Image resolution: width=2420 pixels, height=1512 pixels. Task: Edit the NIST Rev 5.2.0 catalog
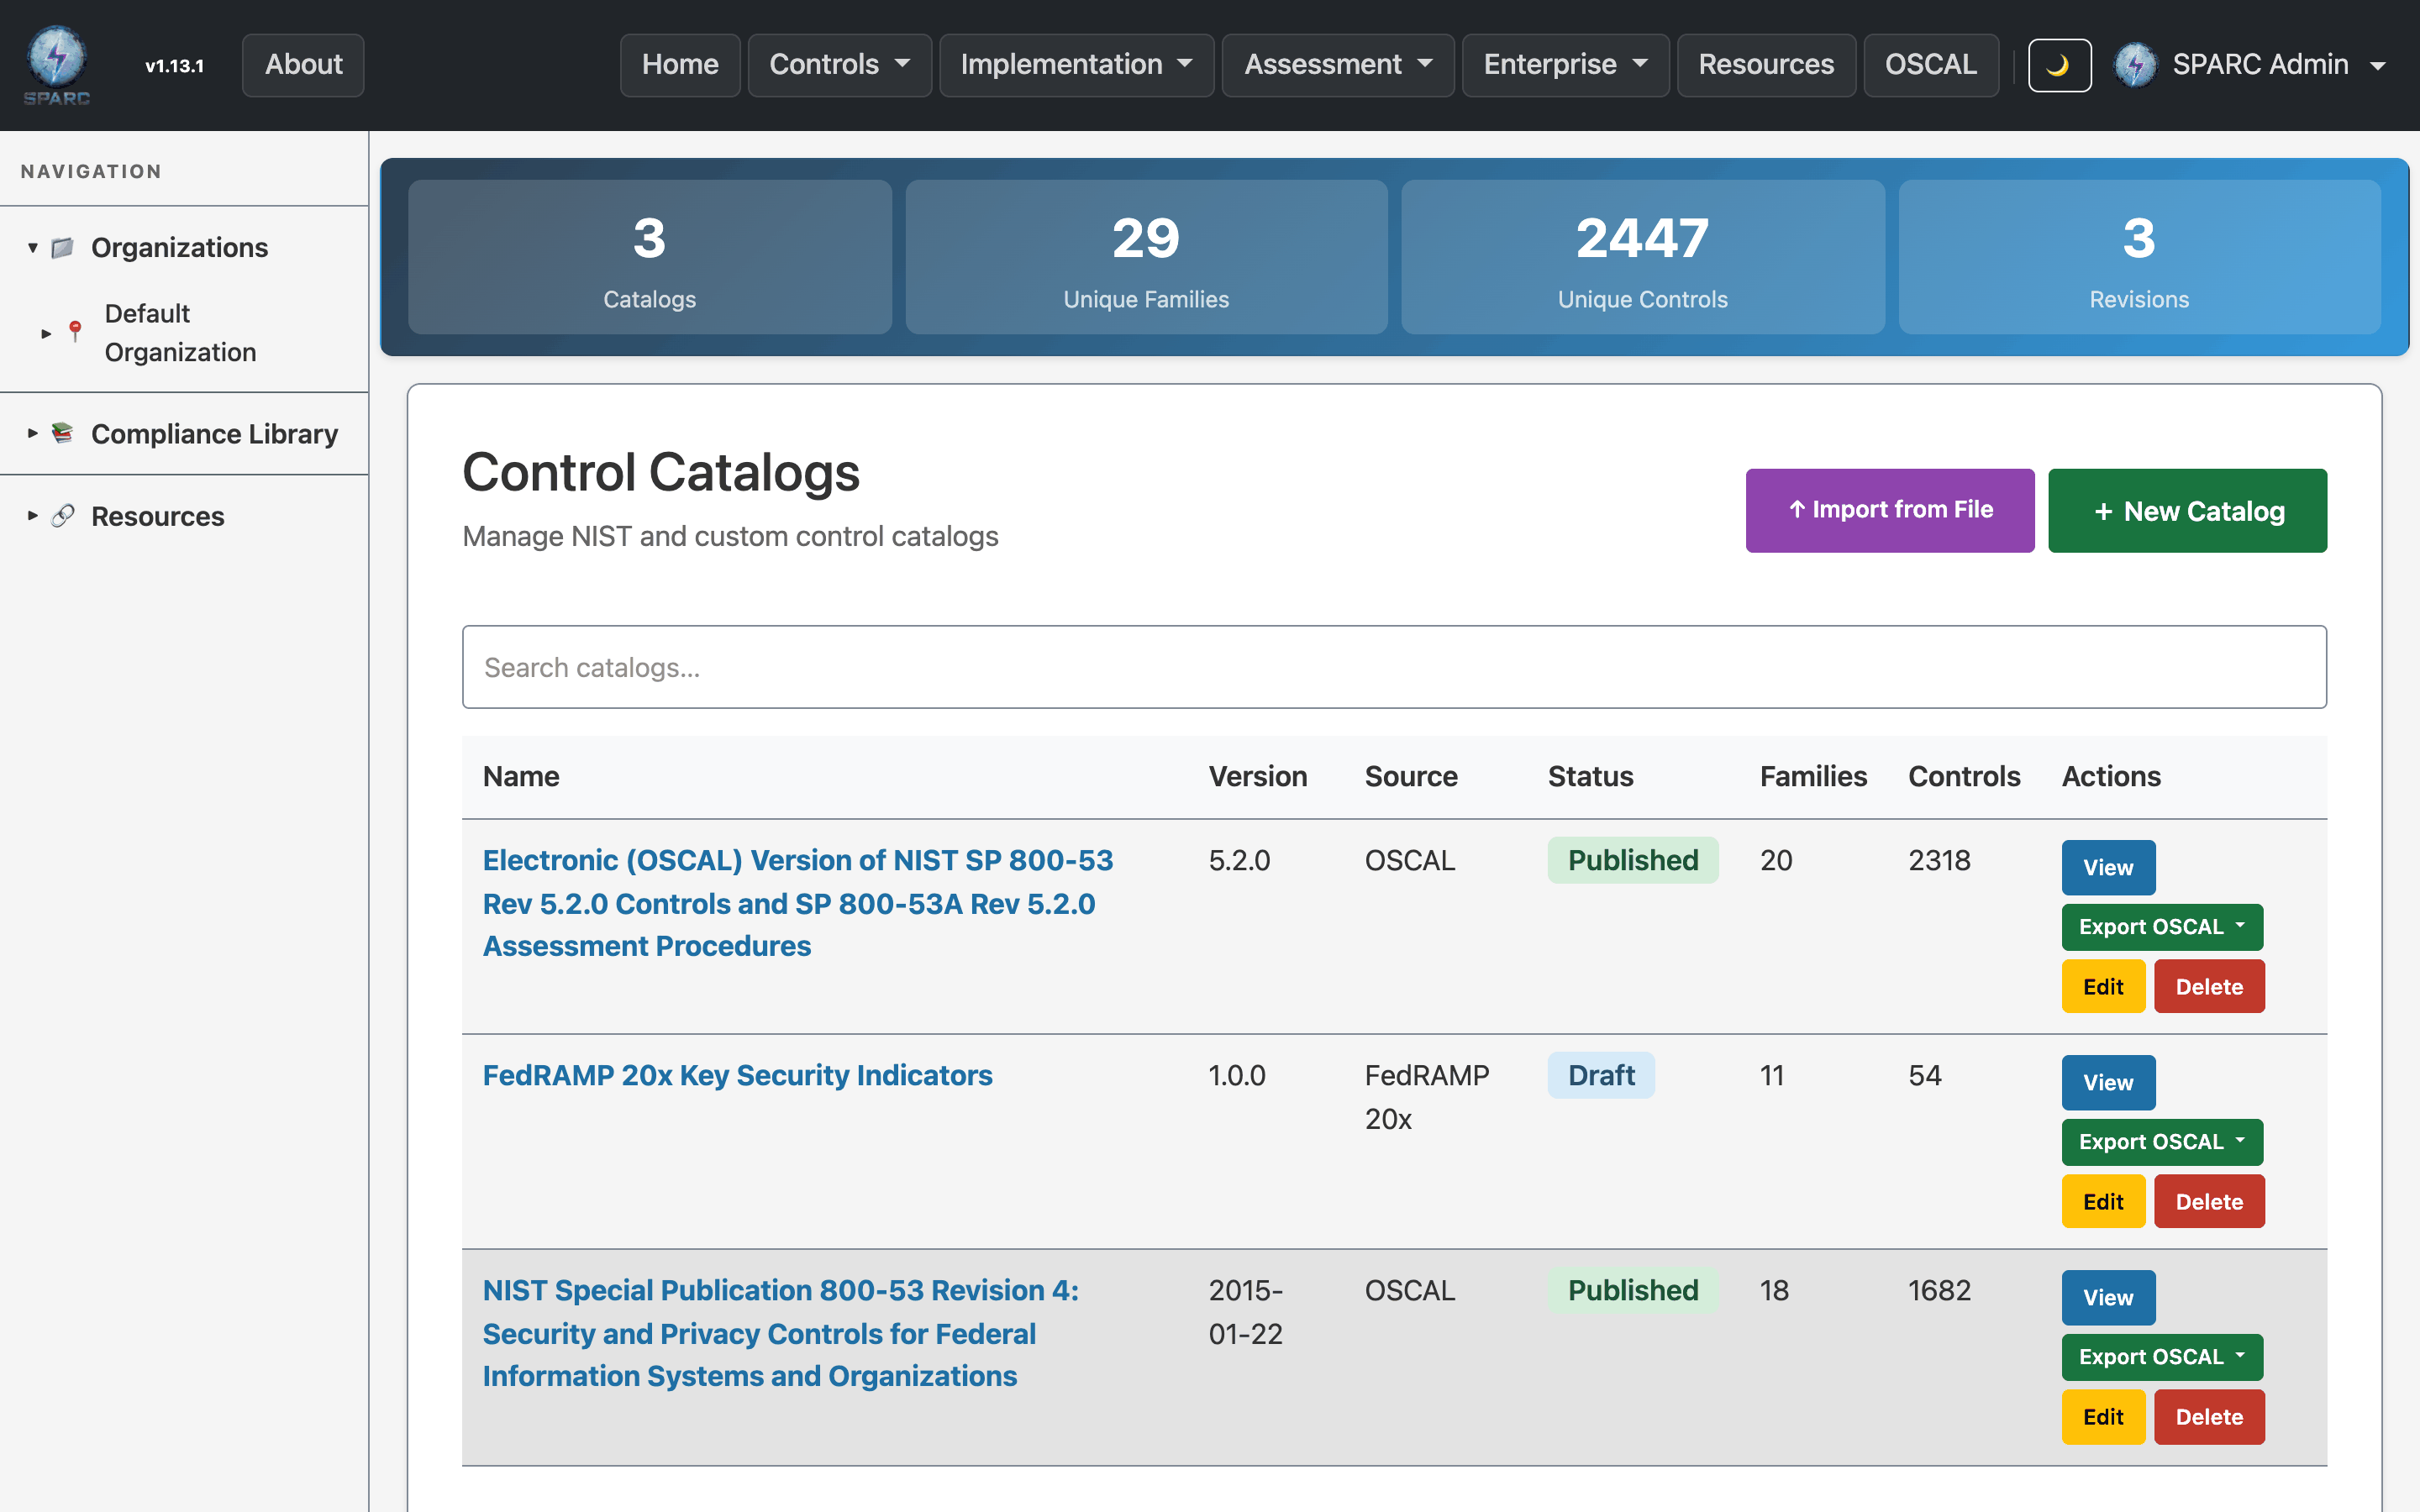tap(2103, 986)
